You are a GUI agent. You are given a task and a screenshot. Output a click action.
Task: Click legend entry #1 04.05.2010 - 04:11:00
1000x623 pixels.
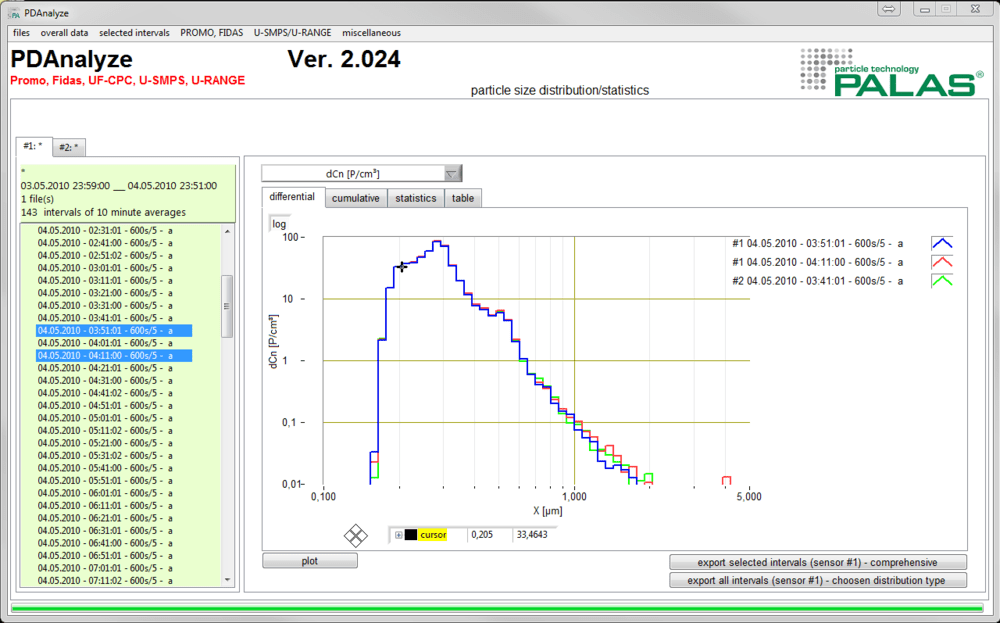pyautogui.click(x=818, y=262)
